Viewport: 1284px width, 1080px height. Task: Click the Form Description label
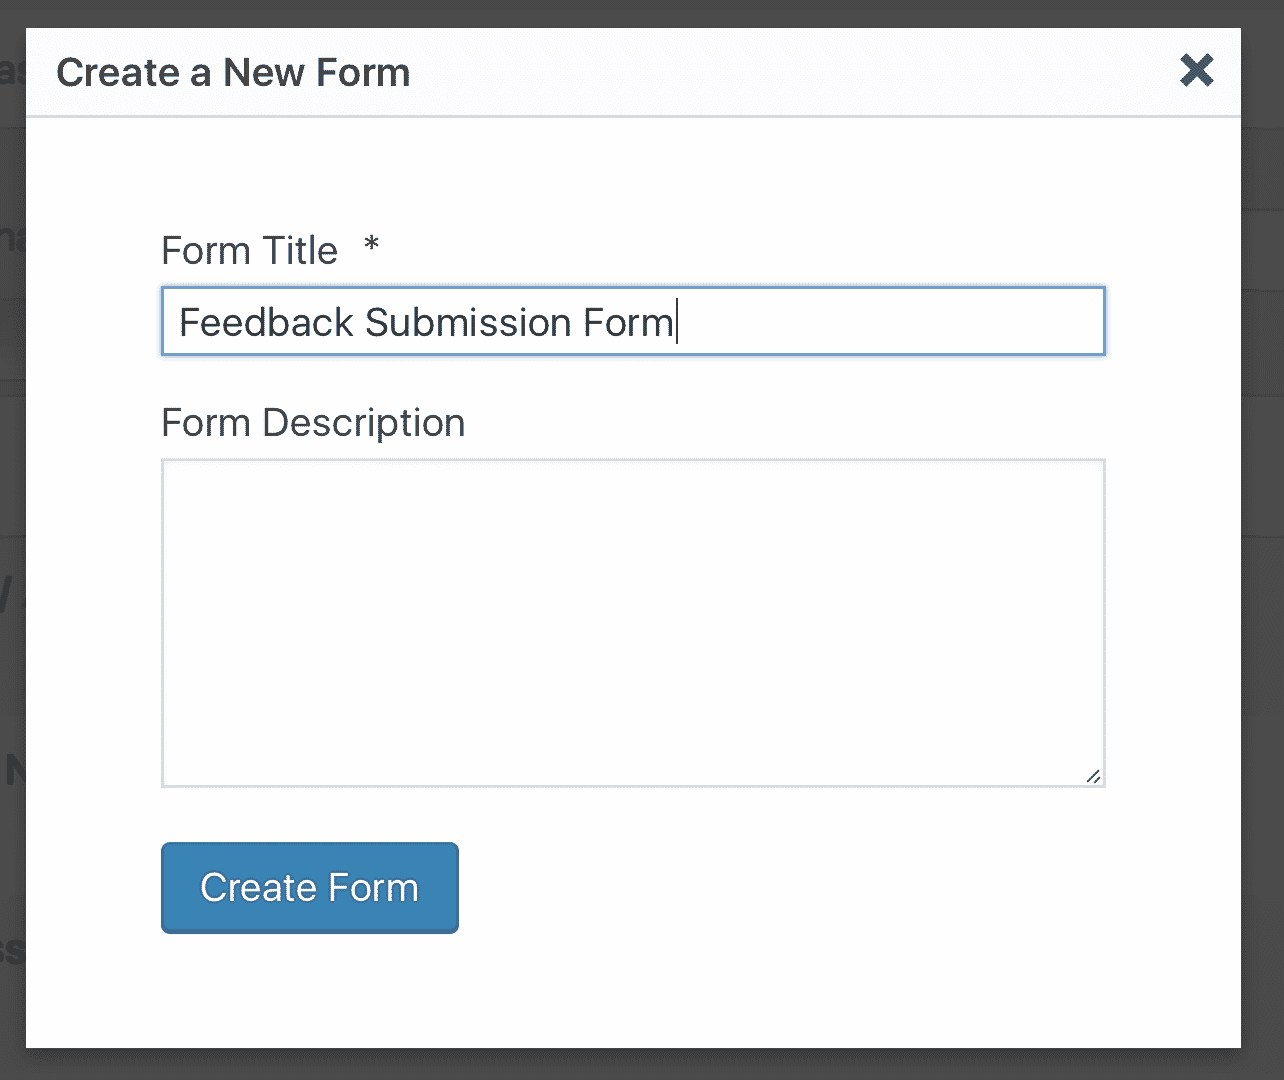tap(312, 422)
